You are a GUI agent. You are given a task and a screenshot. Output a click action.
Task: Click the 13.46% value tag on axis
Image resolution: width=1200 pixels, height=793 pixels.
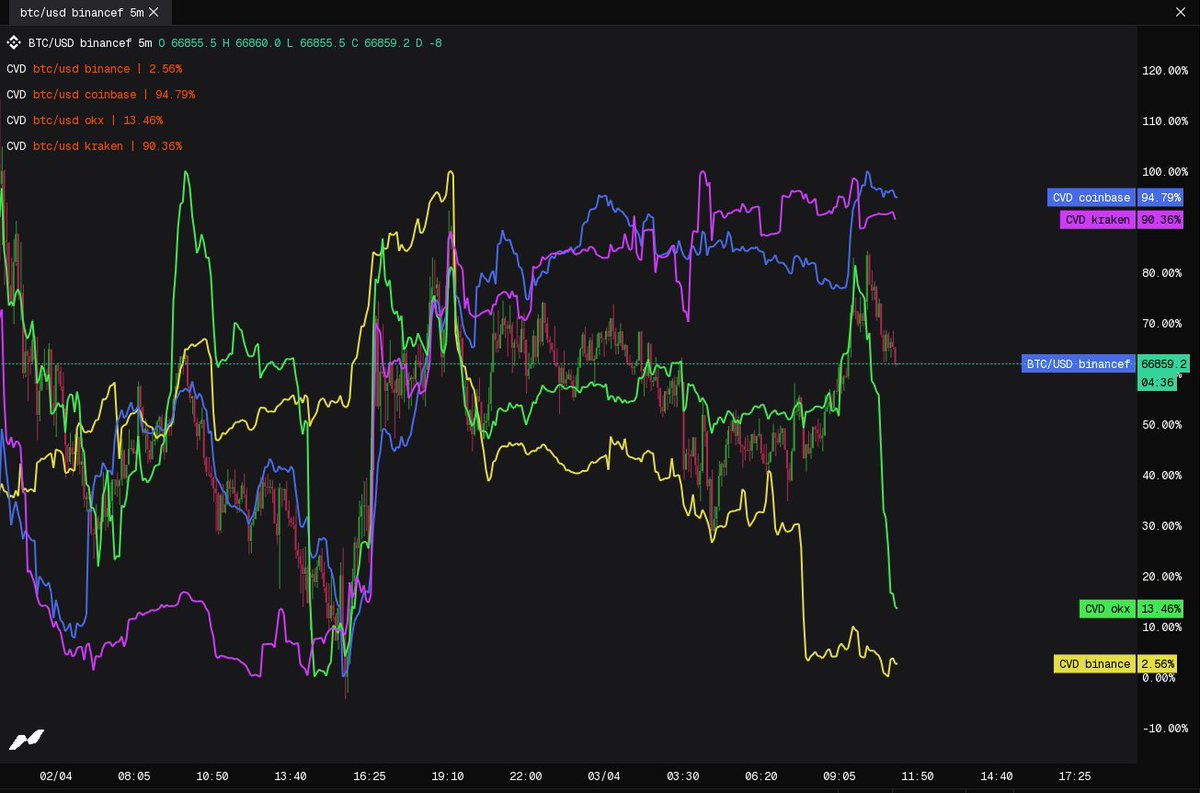pyautogui.click(x=1161, y=609)
